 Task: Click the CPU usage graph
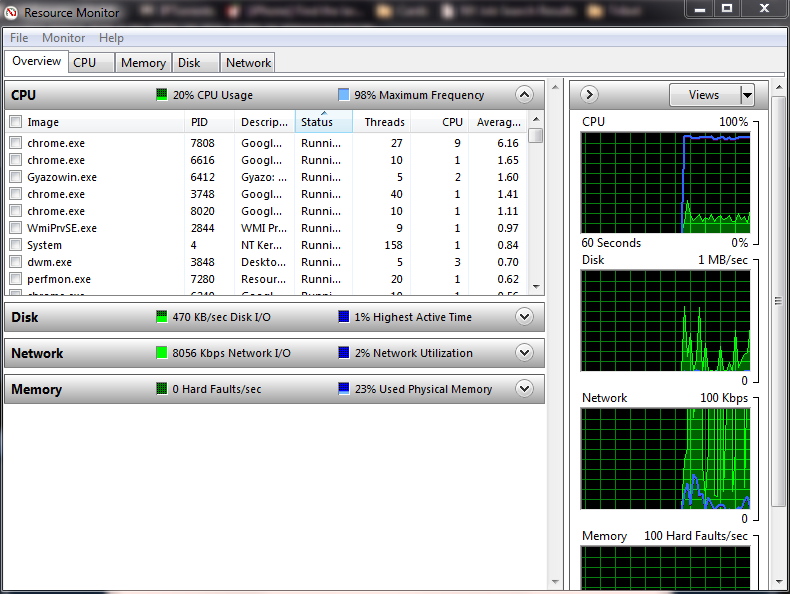click(666, 182)
